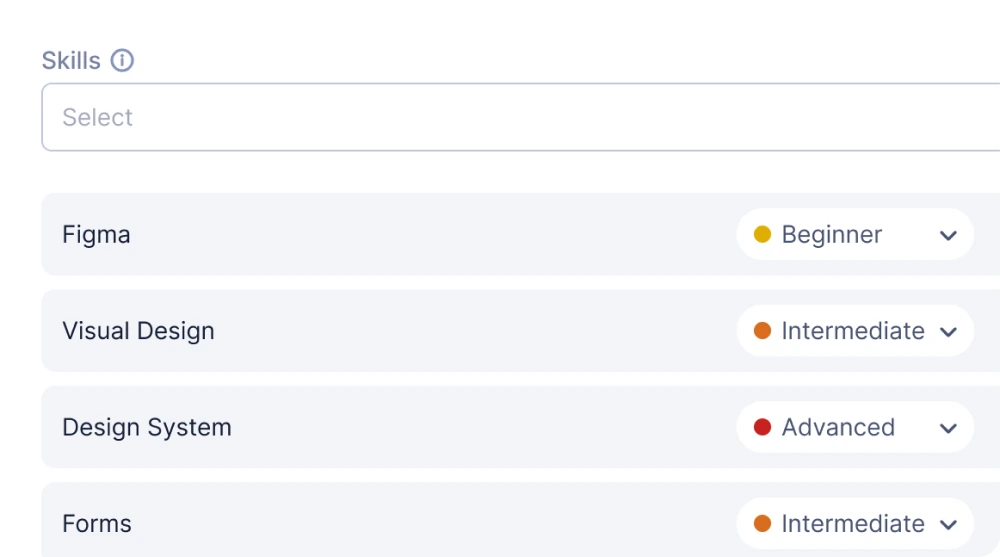Image resolution: width=1000 pixels, height=557 pixels.
Task: Click the Forms skill label
Action: 97,523
